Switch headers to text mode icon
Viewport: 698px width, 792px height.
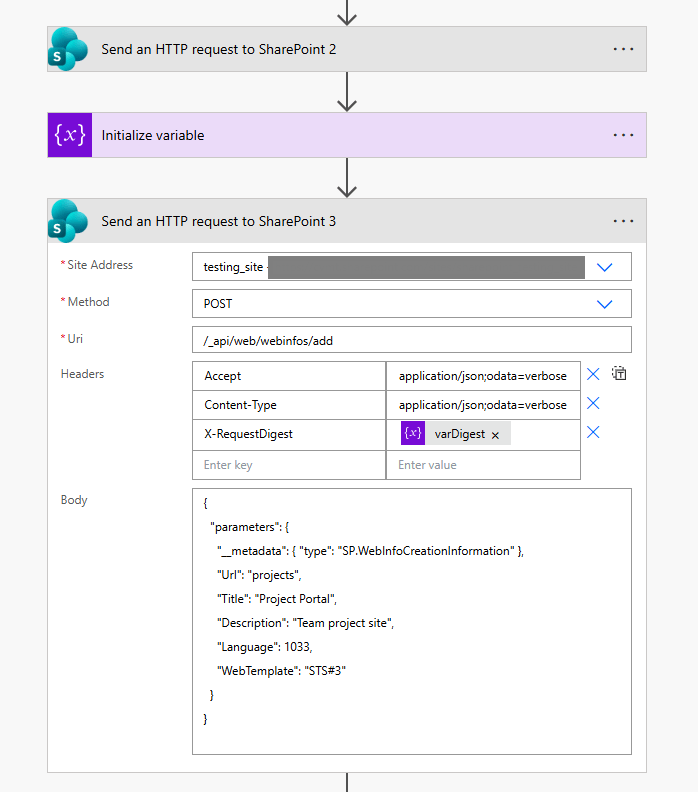620,374
